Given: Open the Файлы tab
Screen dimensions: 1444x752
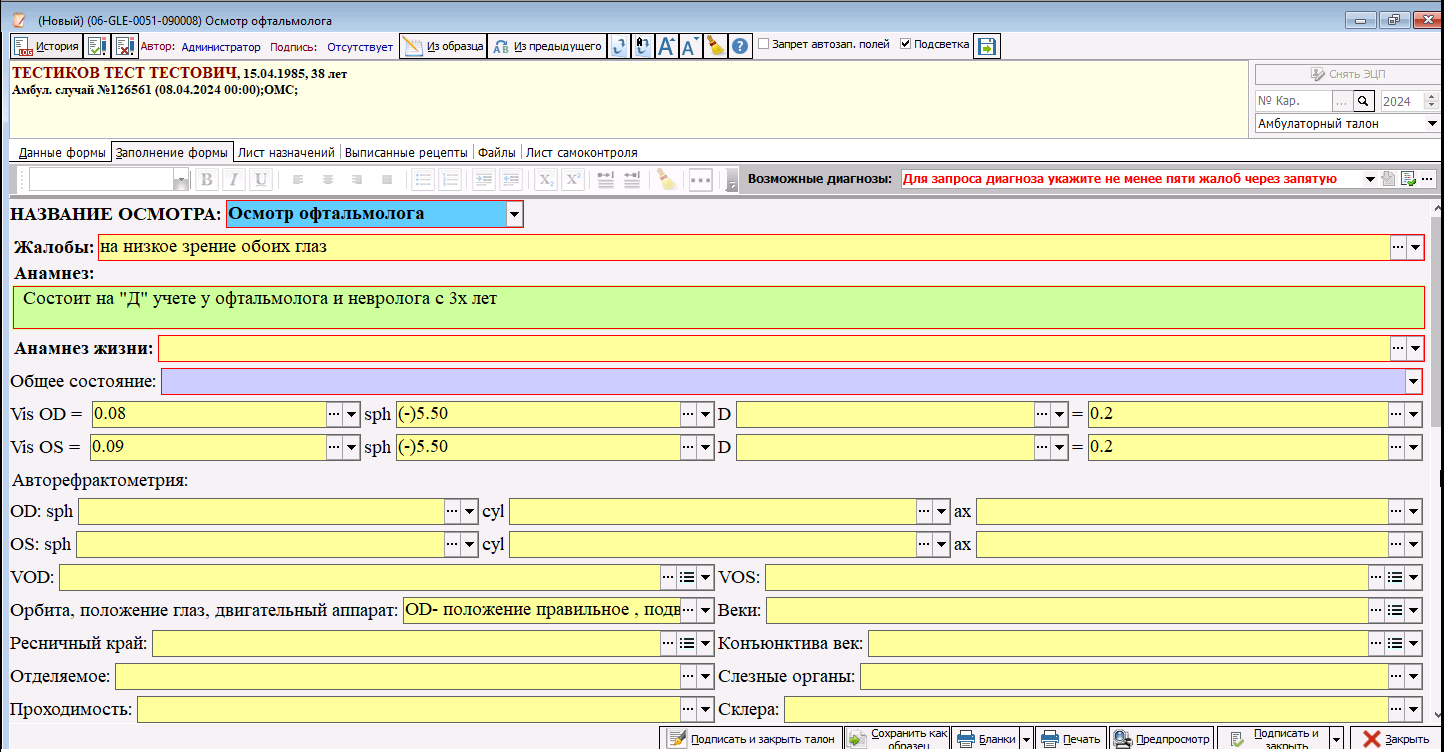Looking at the screenshot, I should tap(497, 153).
